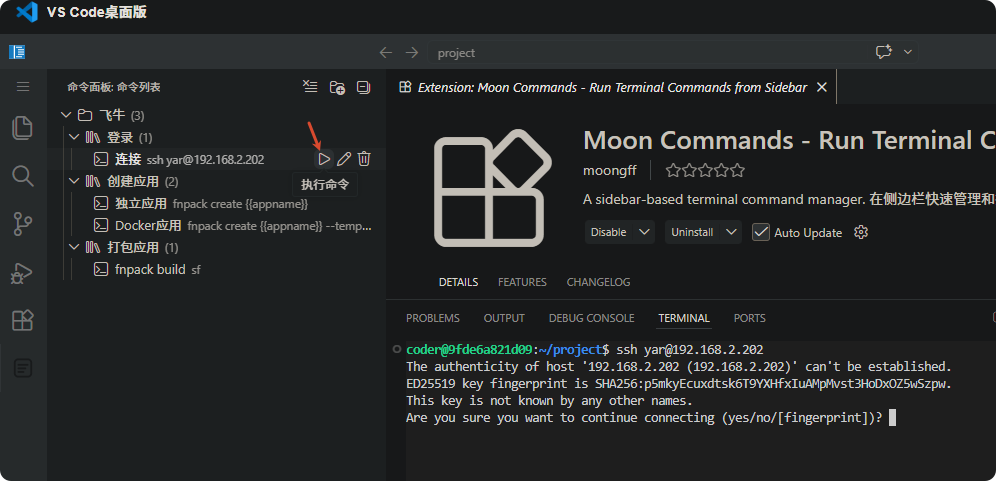Click the Disable button
This screenshot has width=996, height=481.
click(x=609, y=233)
